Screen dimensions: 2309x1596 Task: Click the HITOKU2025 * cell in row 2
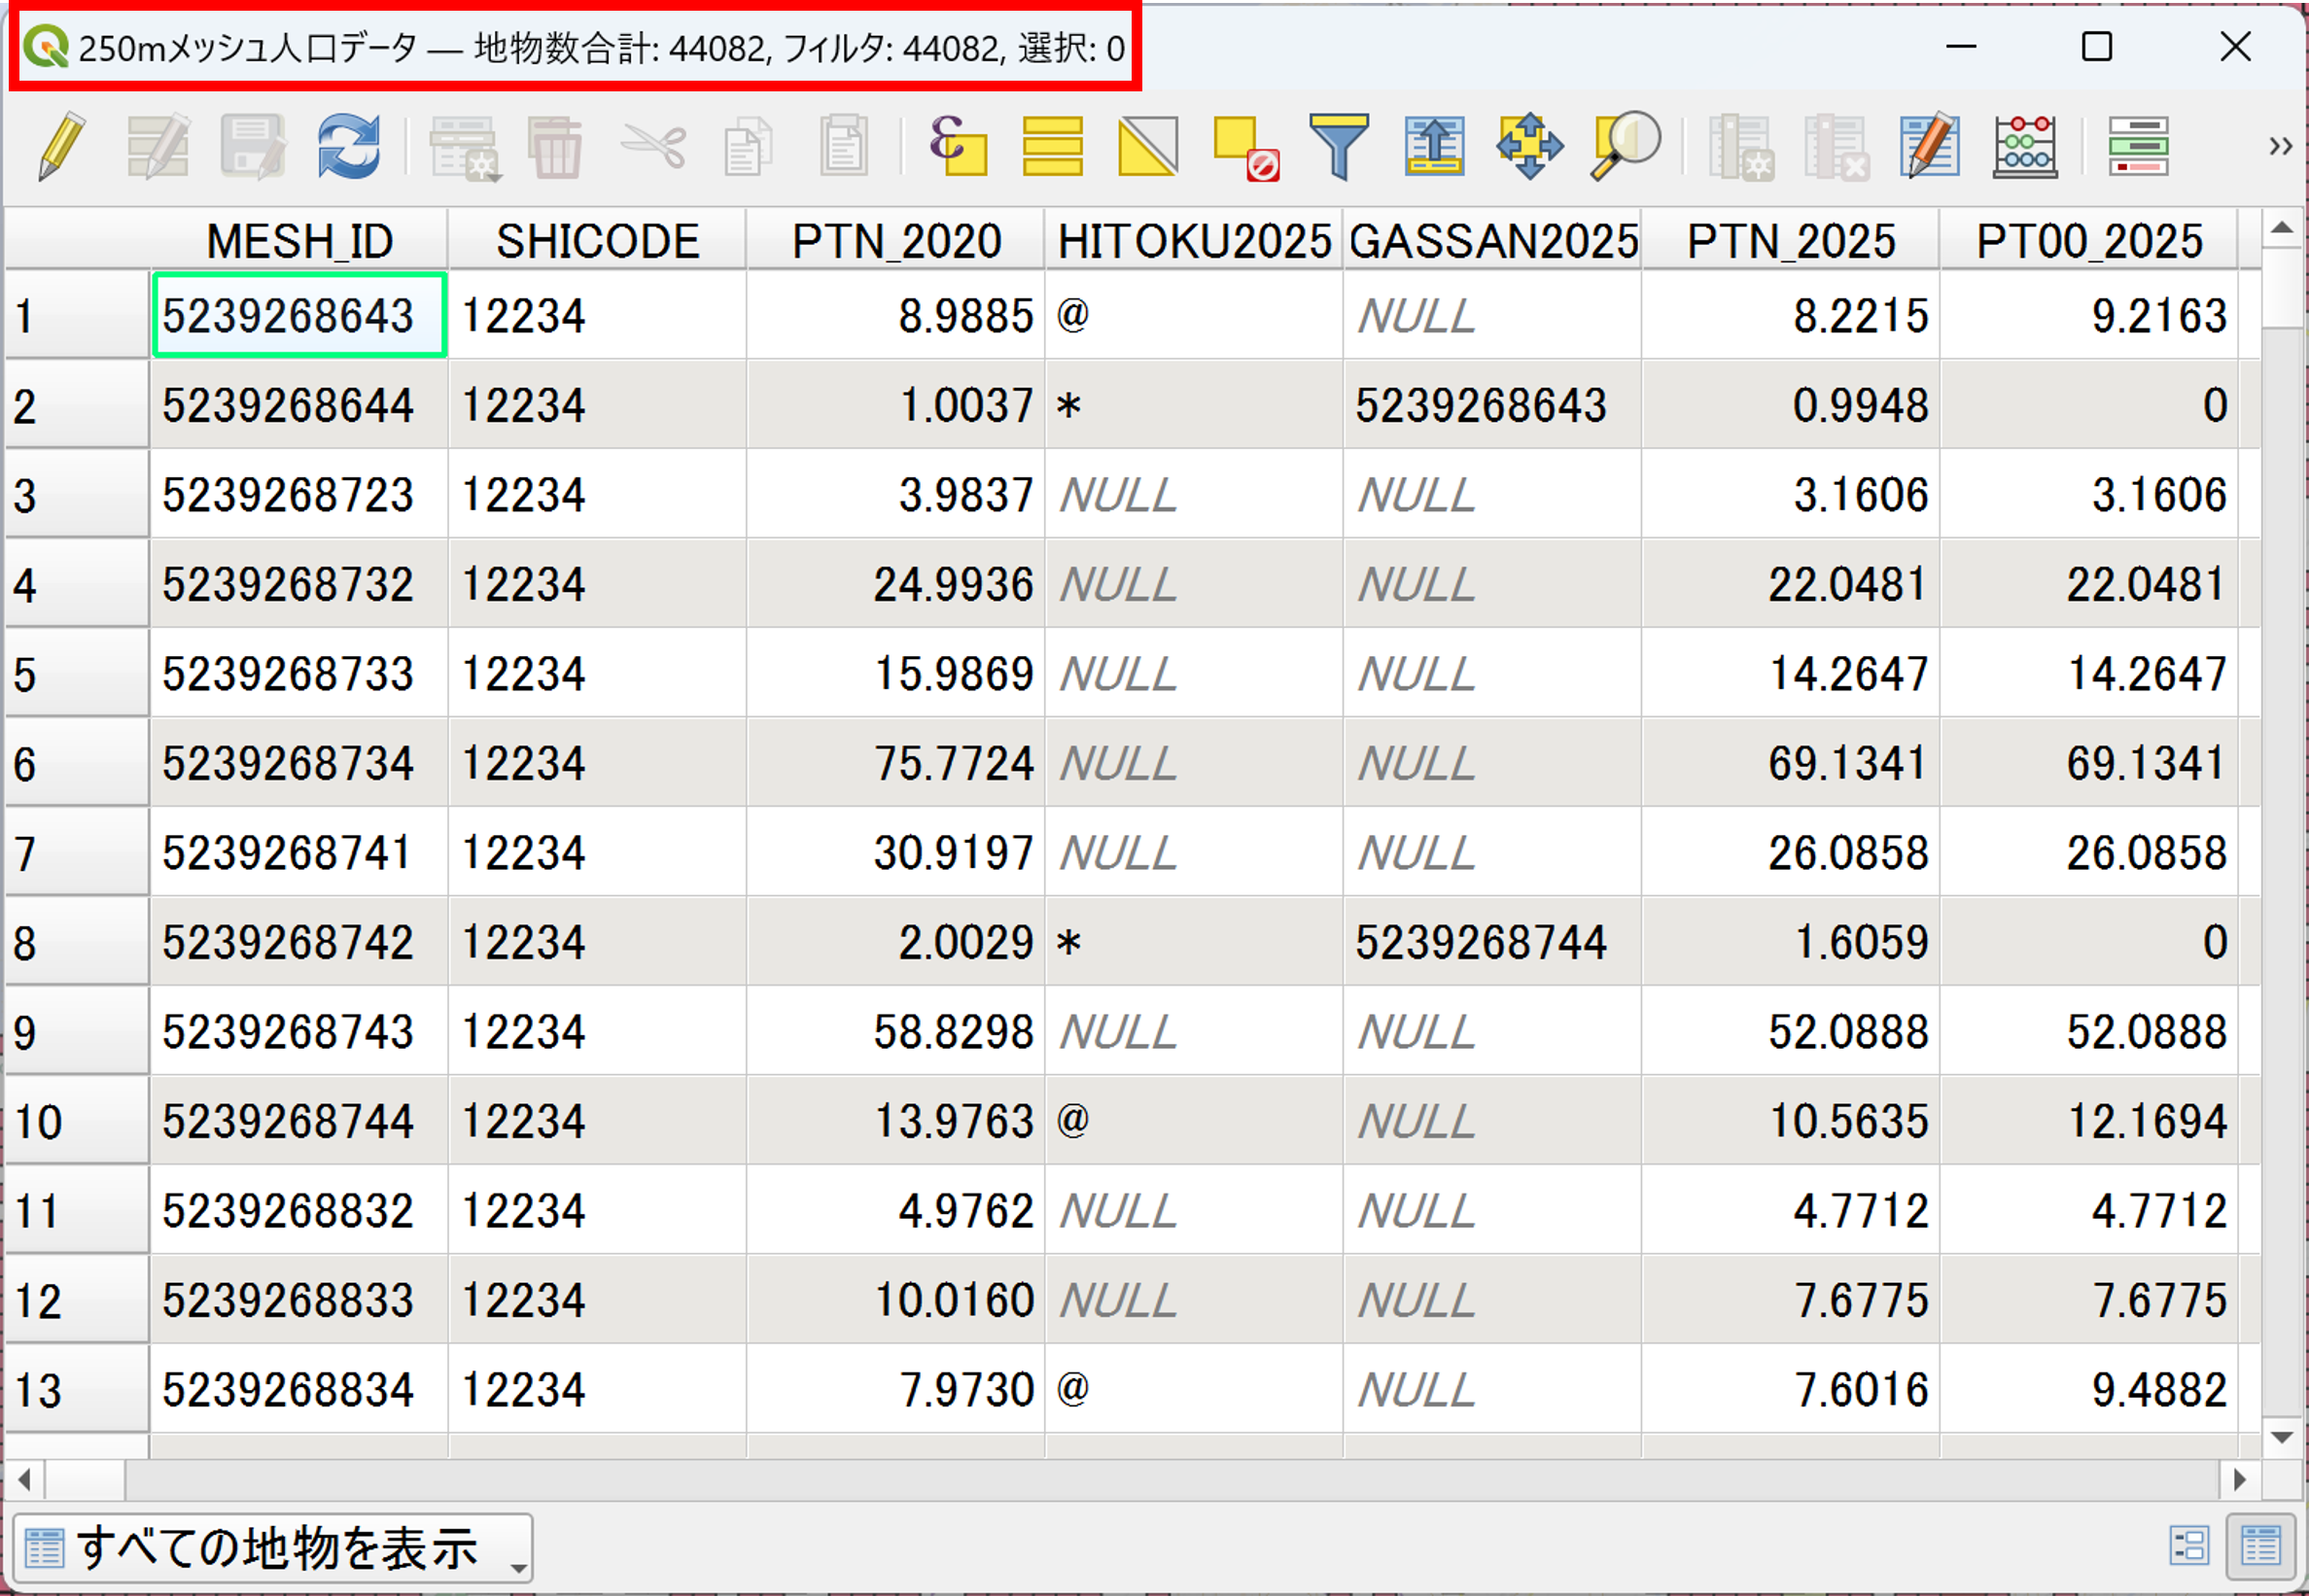pyautogui.click(x=1194, y=405)
